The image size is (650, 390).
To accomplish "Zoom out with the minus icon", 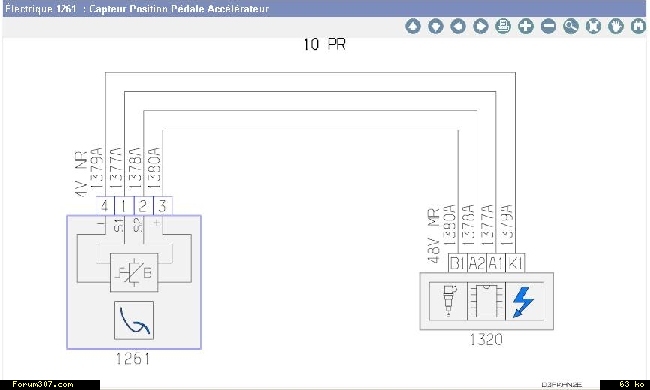I will pos(548,27).
